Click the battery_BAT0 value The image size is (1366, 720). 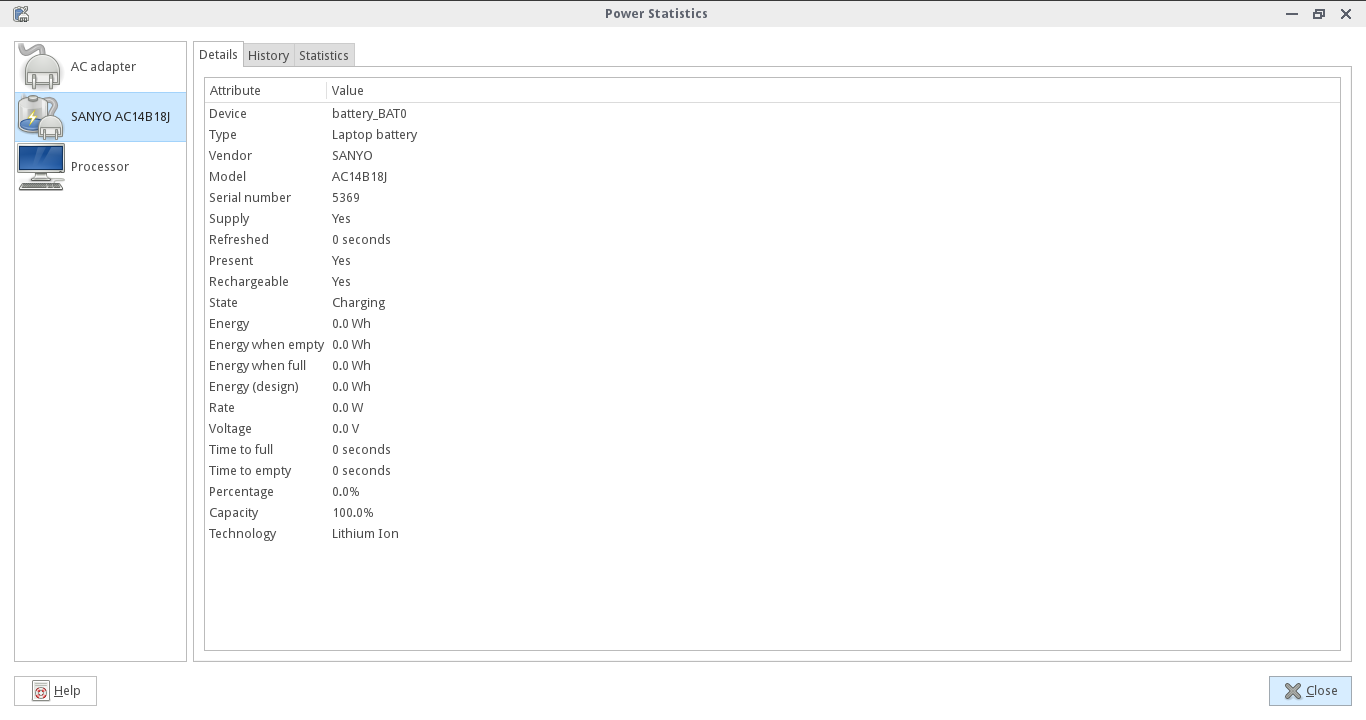click(x=369, y=114)
